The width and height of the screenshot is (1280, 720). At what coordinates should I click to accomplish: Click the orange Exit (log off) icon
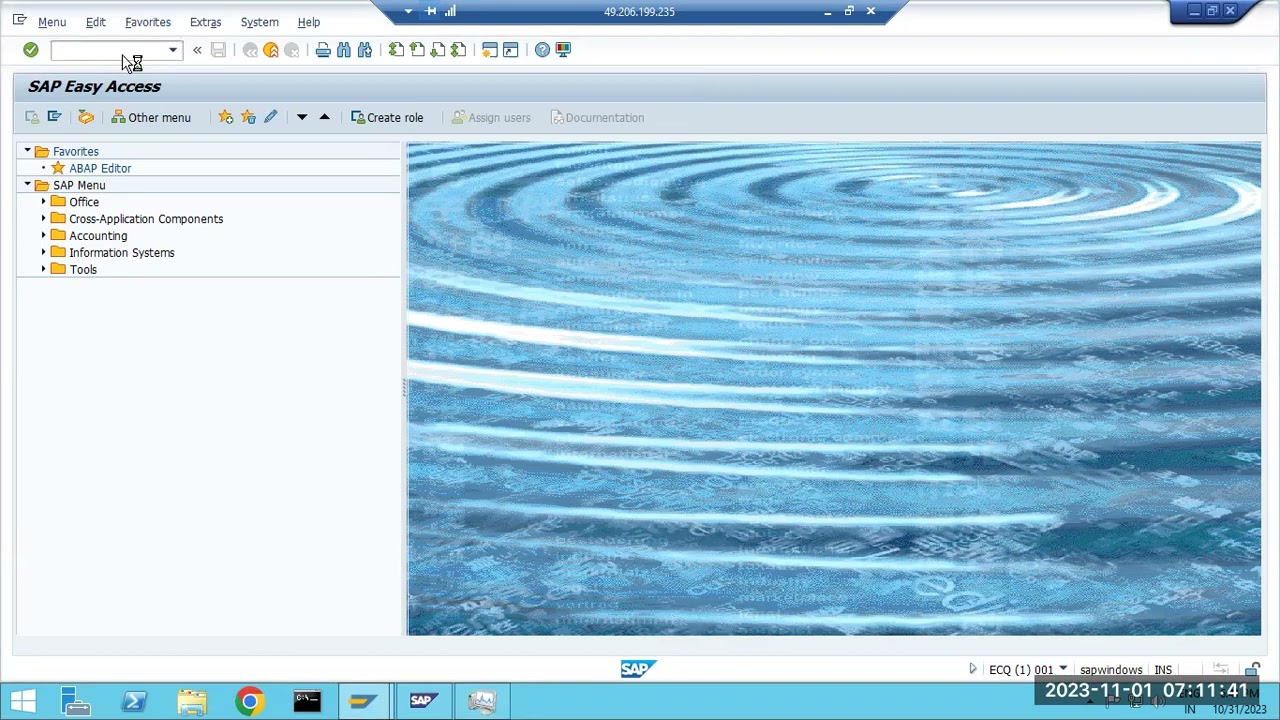point(271,50)
